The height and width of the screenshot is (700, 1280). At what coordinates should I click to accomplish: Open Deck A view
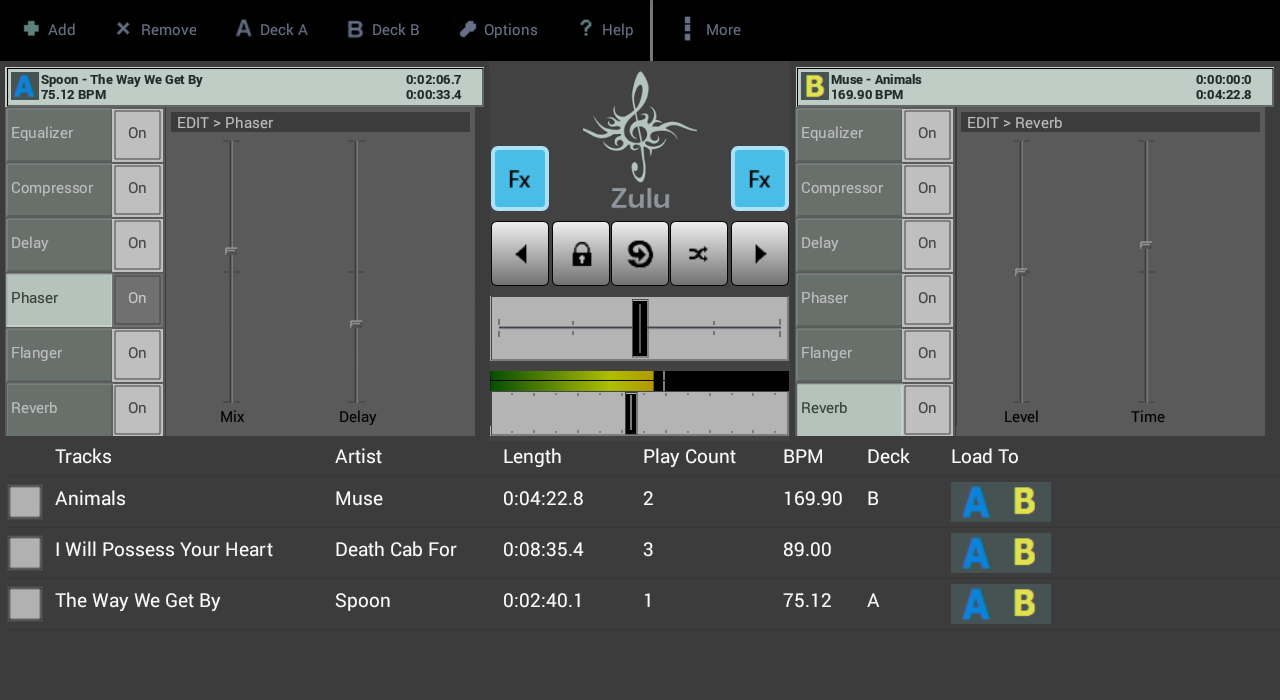point(271,29)
